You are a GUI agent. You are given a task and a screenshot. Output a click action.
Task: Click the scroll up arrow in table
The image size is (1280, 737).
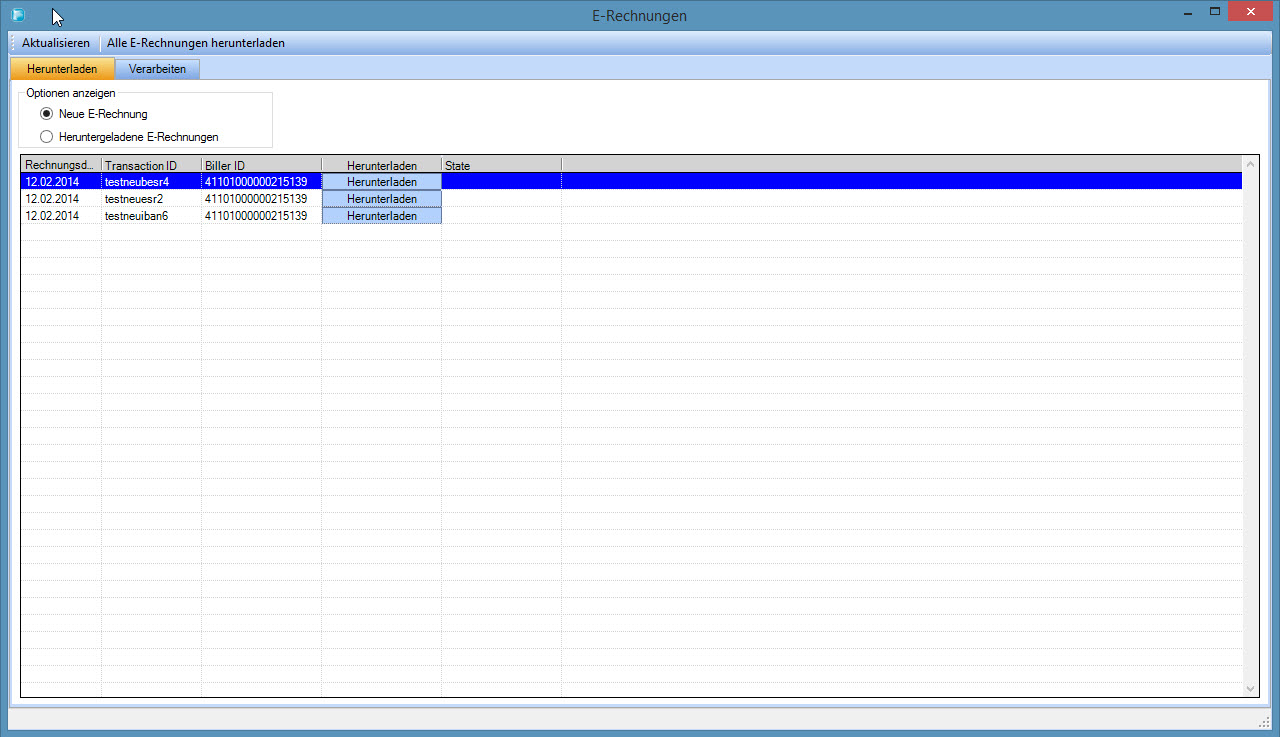tap(1250, 164)
